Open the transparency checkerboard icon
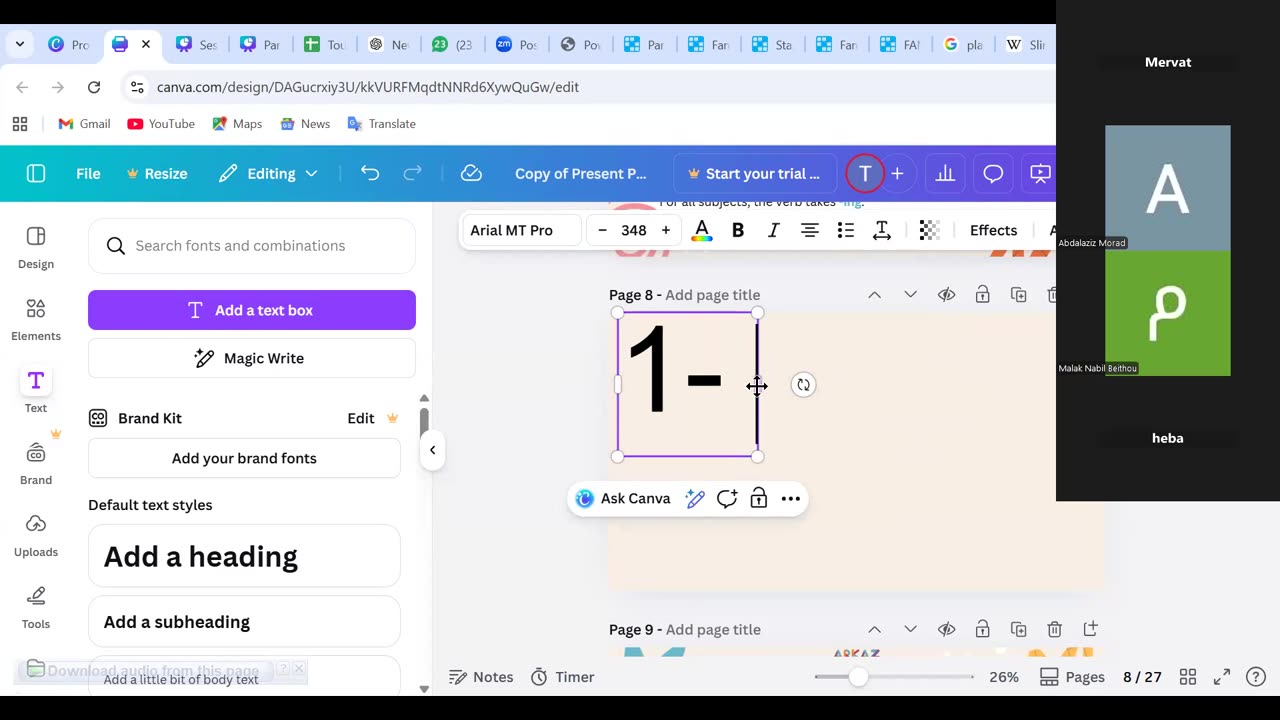The height and width of the screenshot is (720, 1280). [x=929, y=230]
